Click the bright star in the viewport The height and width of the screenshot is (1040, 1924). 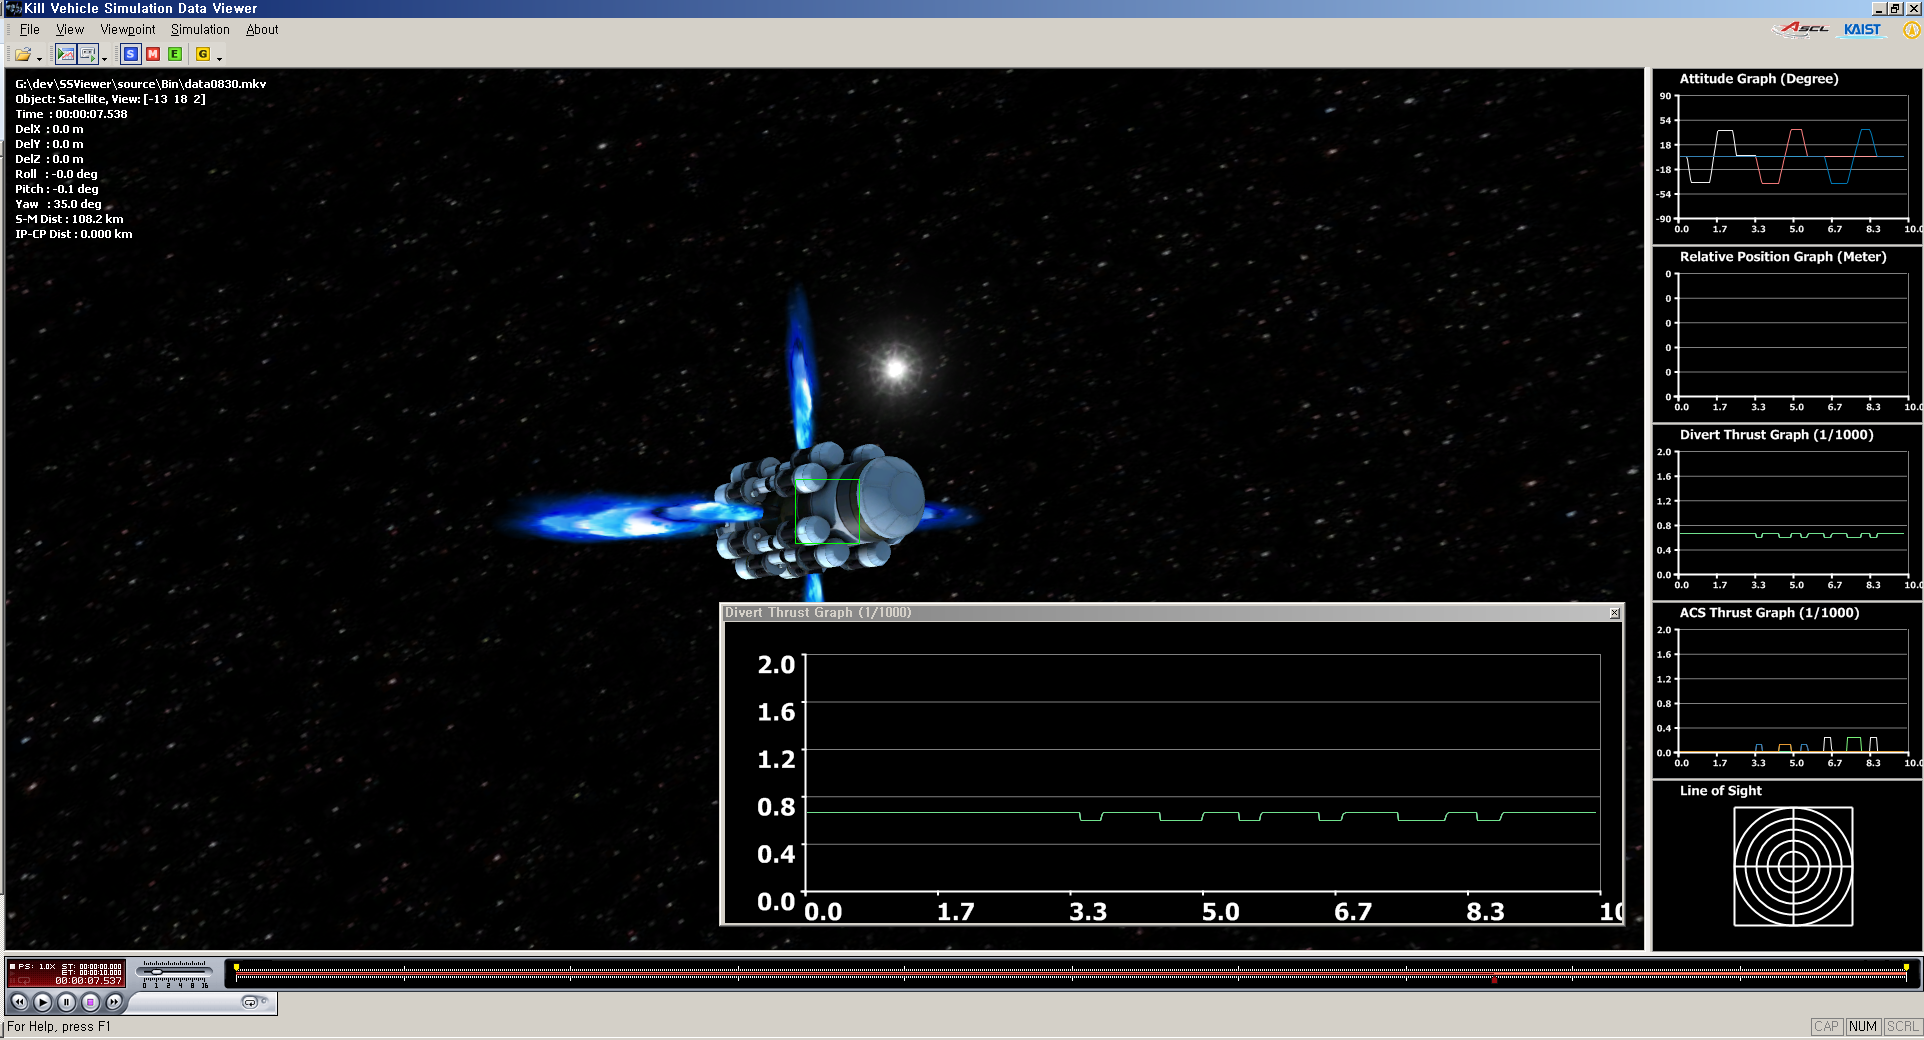[x=895, y=369]
